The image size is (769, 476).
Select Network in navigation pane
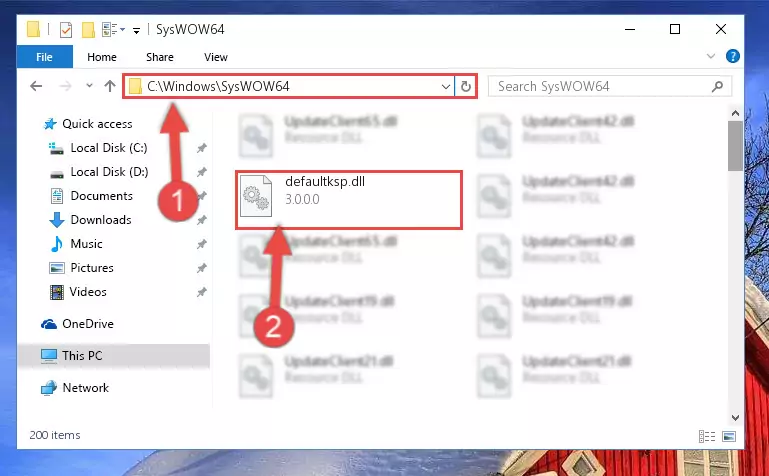pos(85,388)
